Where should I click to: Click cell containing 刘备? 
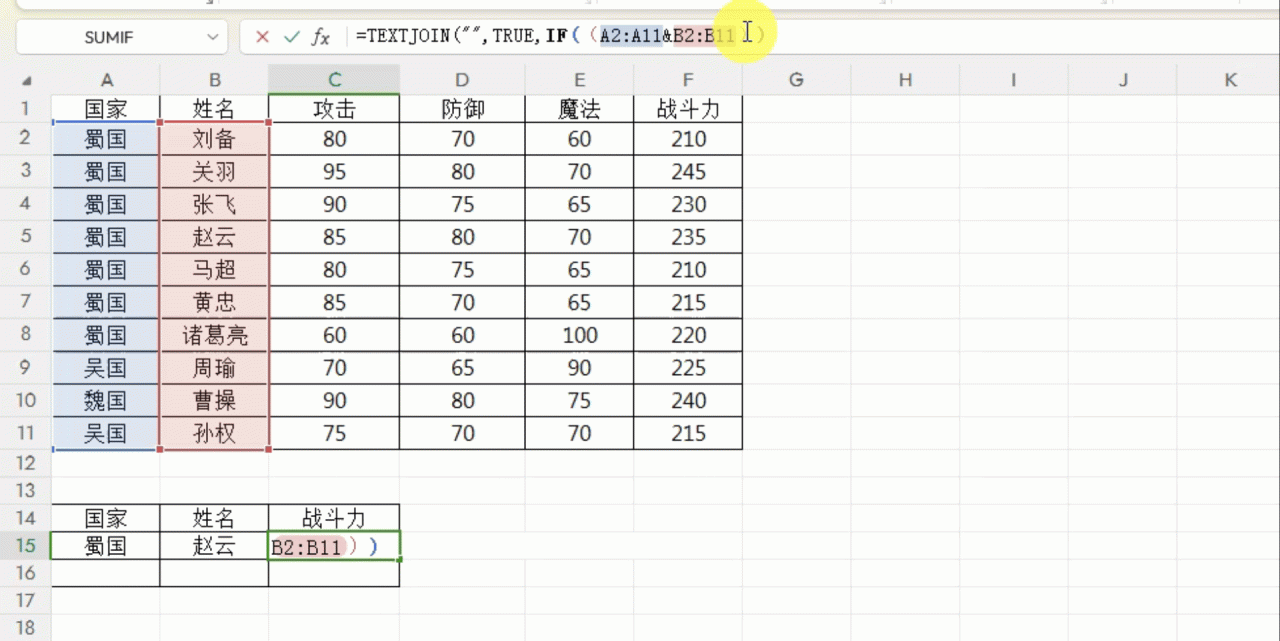coord(214,139)
